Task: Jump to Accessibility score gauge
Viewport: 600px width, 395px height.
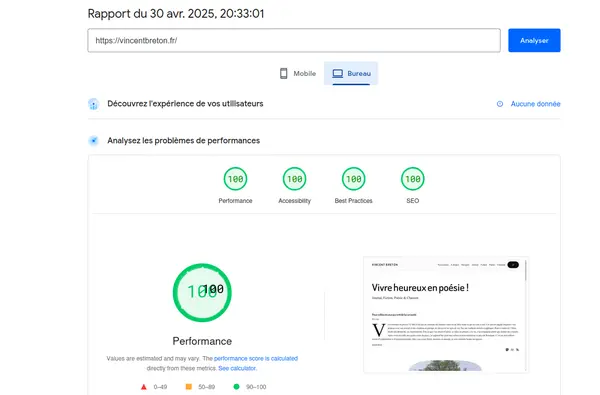Action: tap(294, 179)
